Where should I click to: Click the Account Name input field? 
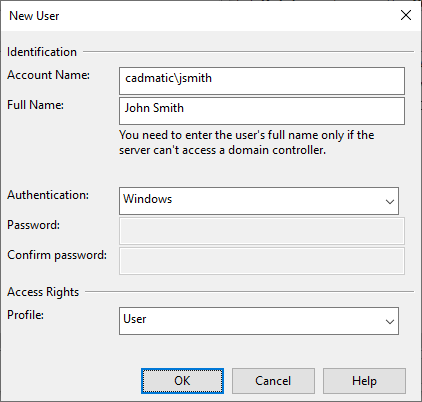tap(262, 81)
